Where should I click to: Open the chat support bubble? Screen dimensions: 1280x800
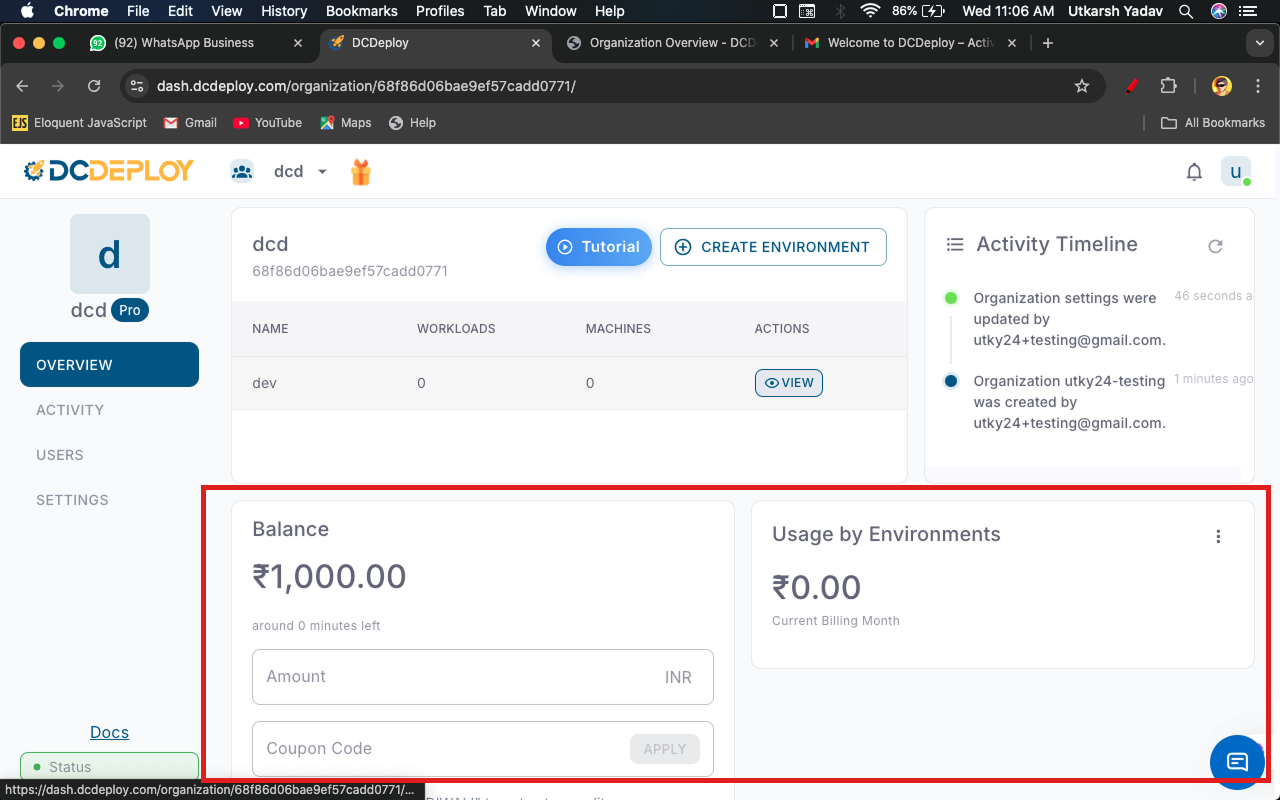pyautogui.click(x=1237, y=762)
